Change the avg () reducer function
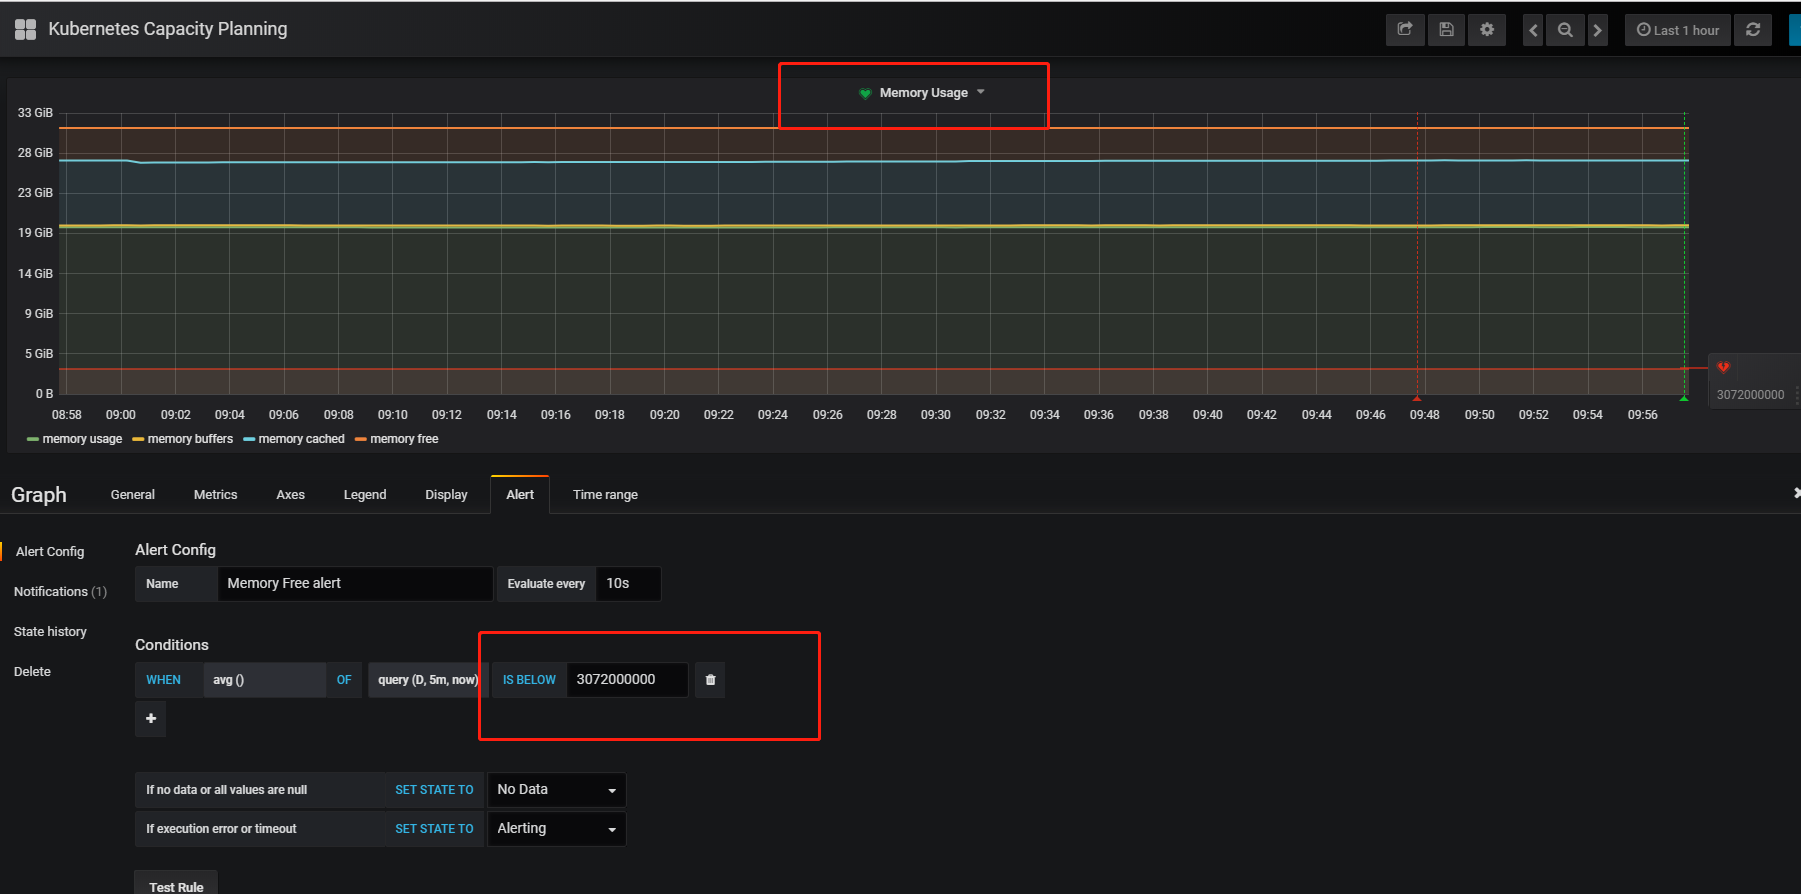 tap(264, 680)
